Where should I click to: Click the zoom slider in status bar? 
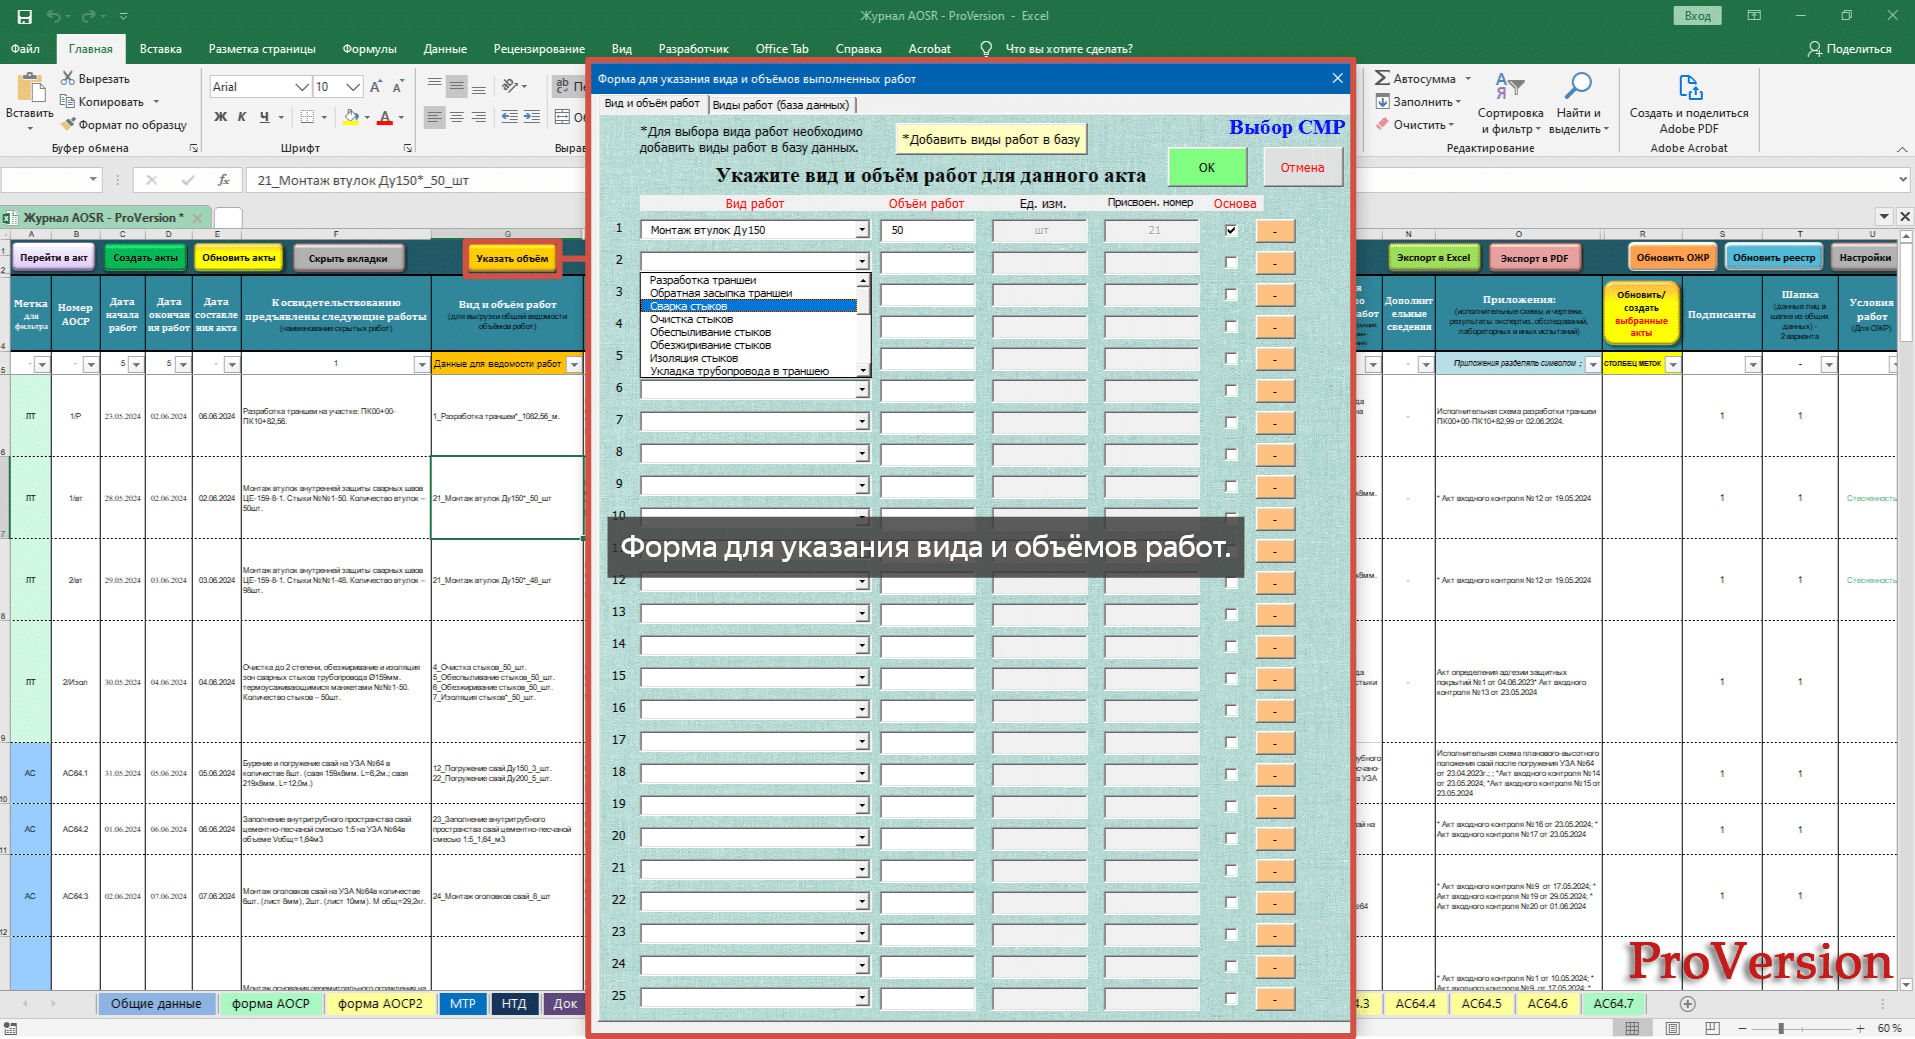(x=1780, y=1028)
